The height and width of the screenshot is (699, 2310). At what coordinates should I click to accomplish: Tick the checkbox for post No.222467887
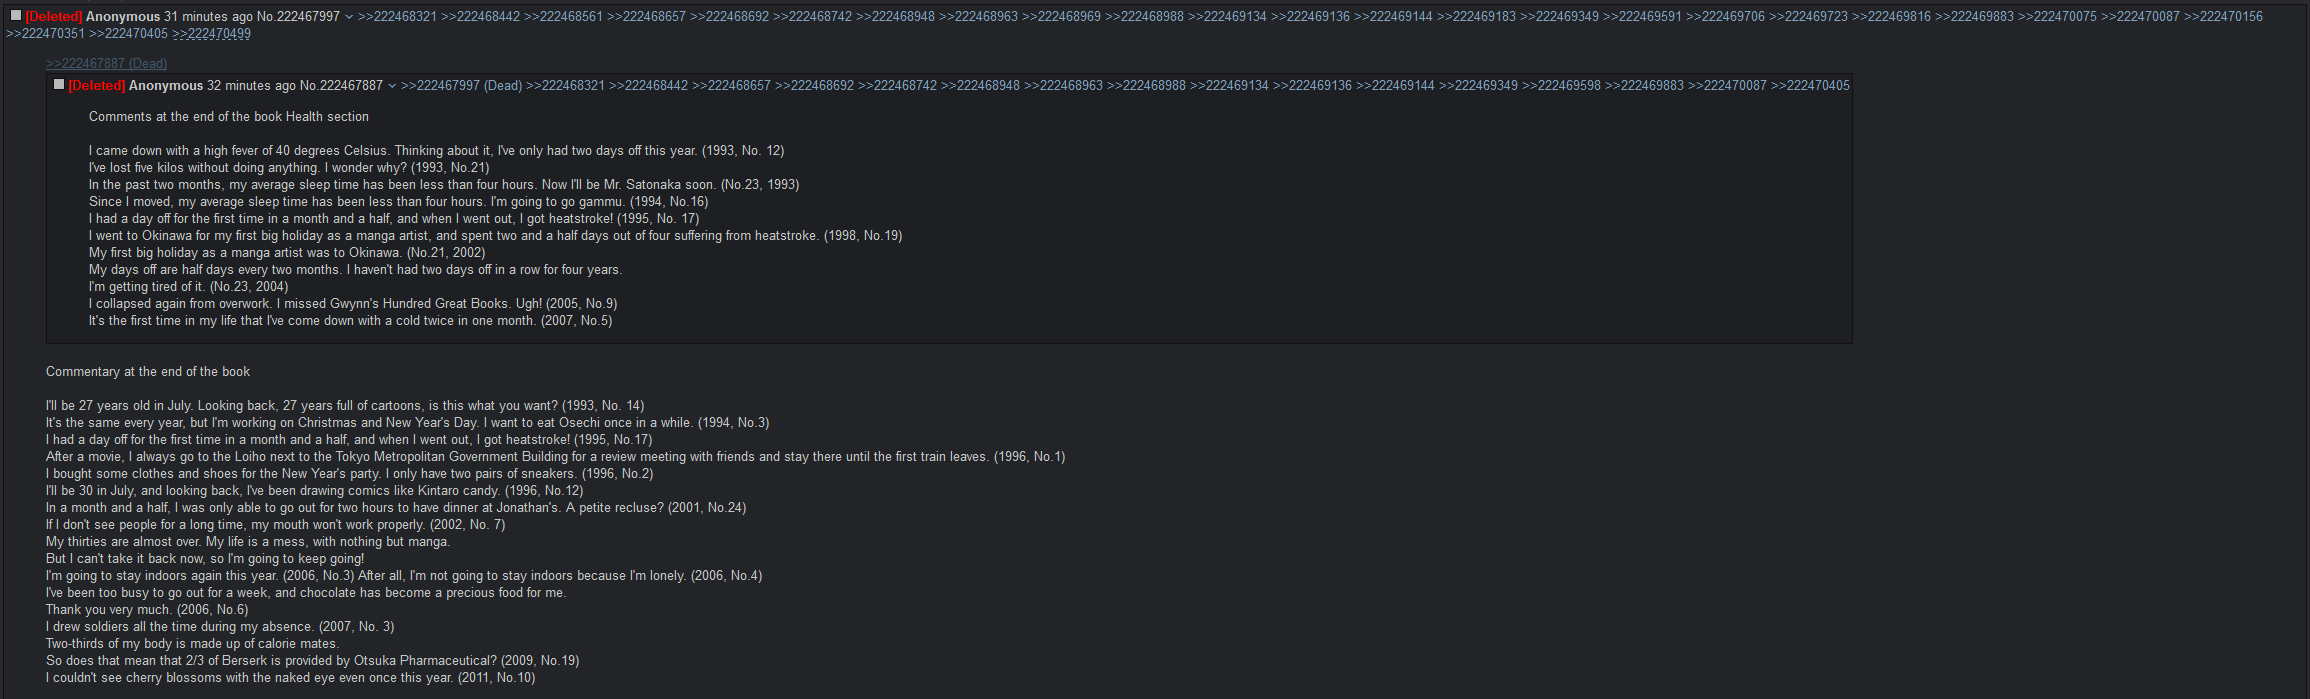point(59,84)
